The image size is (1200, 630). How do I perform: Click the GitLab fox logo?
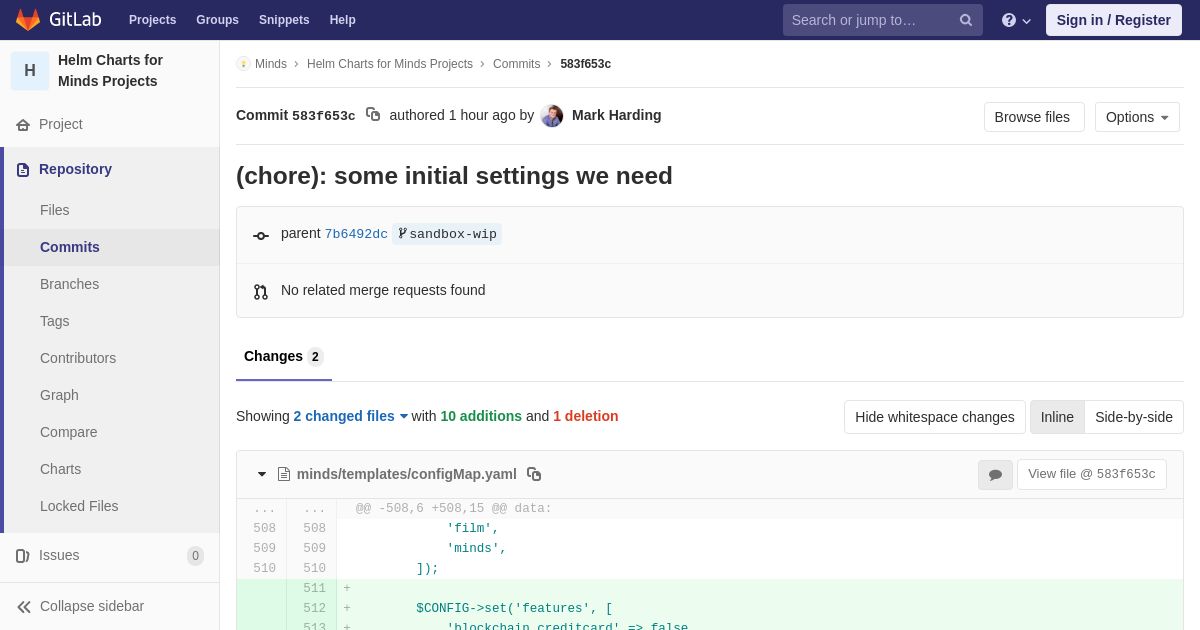28,20
